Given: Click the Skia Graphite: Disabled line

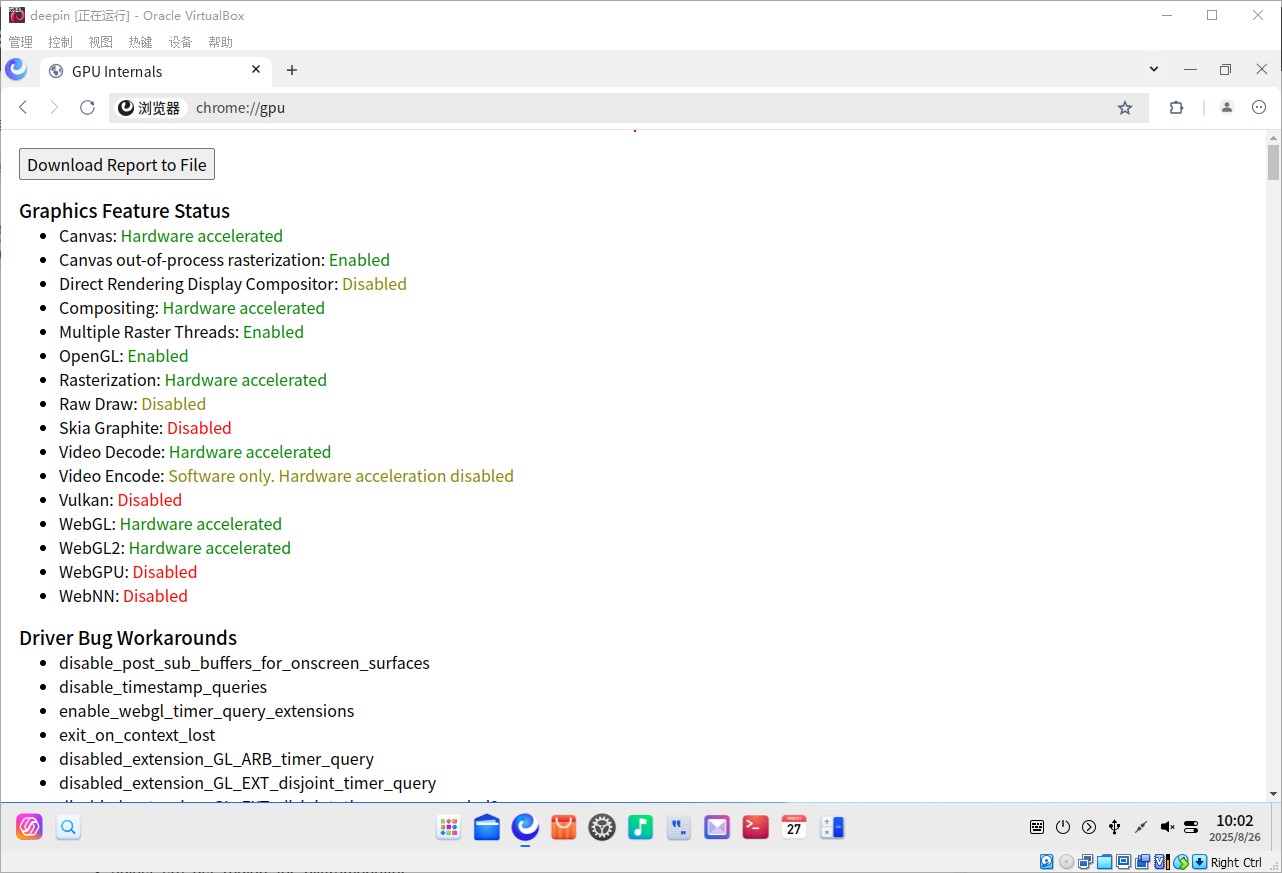Looking at the screenshot, I should point(145,428).
